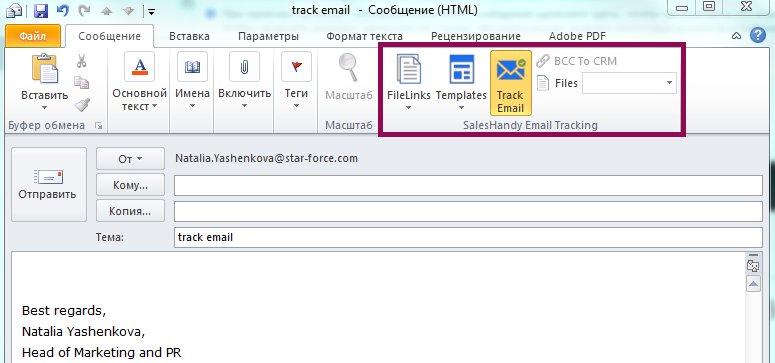Click the scroll up arrow in message body
This screenshot has width=775, height=363.
753,284
